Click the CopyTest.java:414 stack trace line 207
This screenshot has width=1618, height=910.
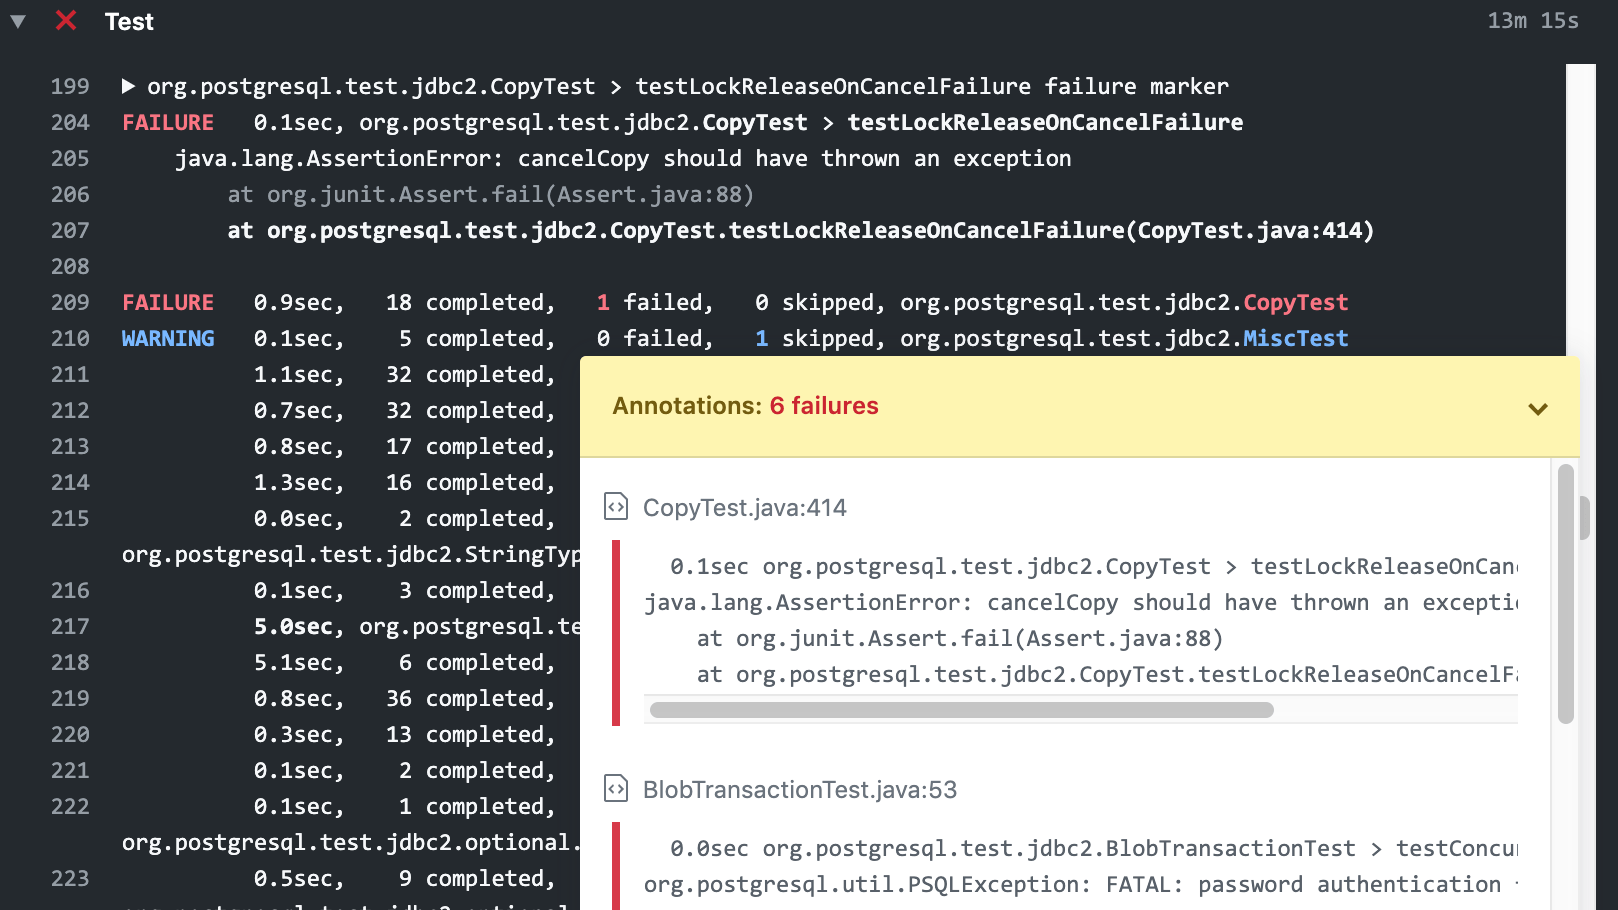[801, 230]
